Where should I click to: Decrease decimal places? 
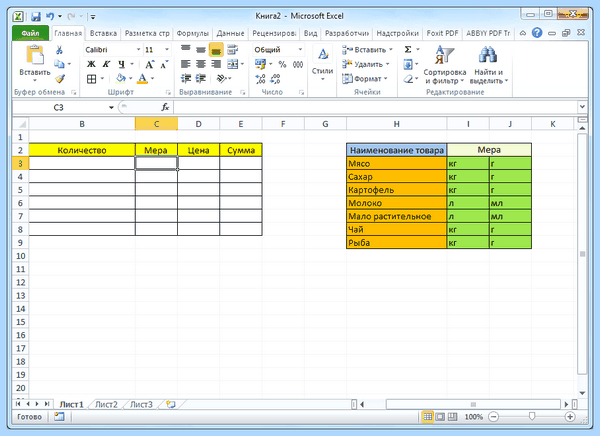276,79
